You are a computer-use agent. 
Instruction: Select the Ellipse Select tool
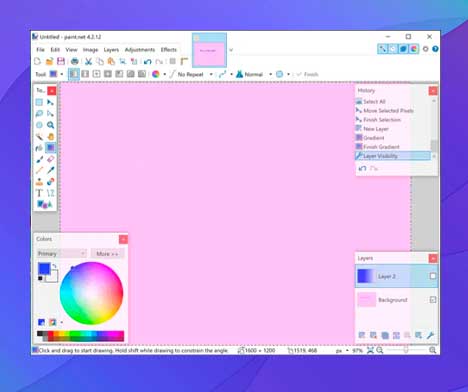(39, 125)
